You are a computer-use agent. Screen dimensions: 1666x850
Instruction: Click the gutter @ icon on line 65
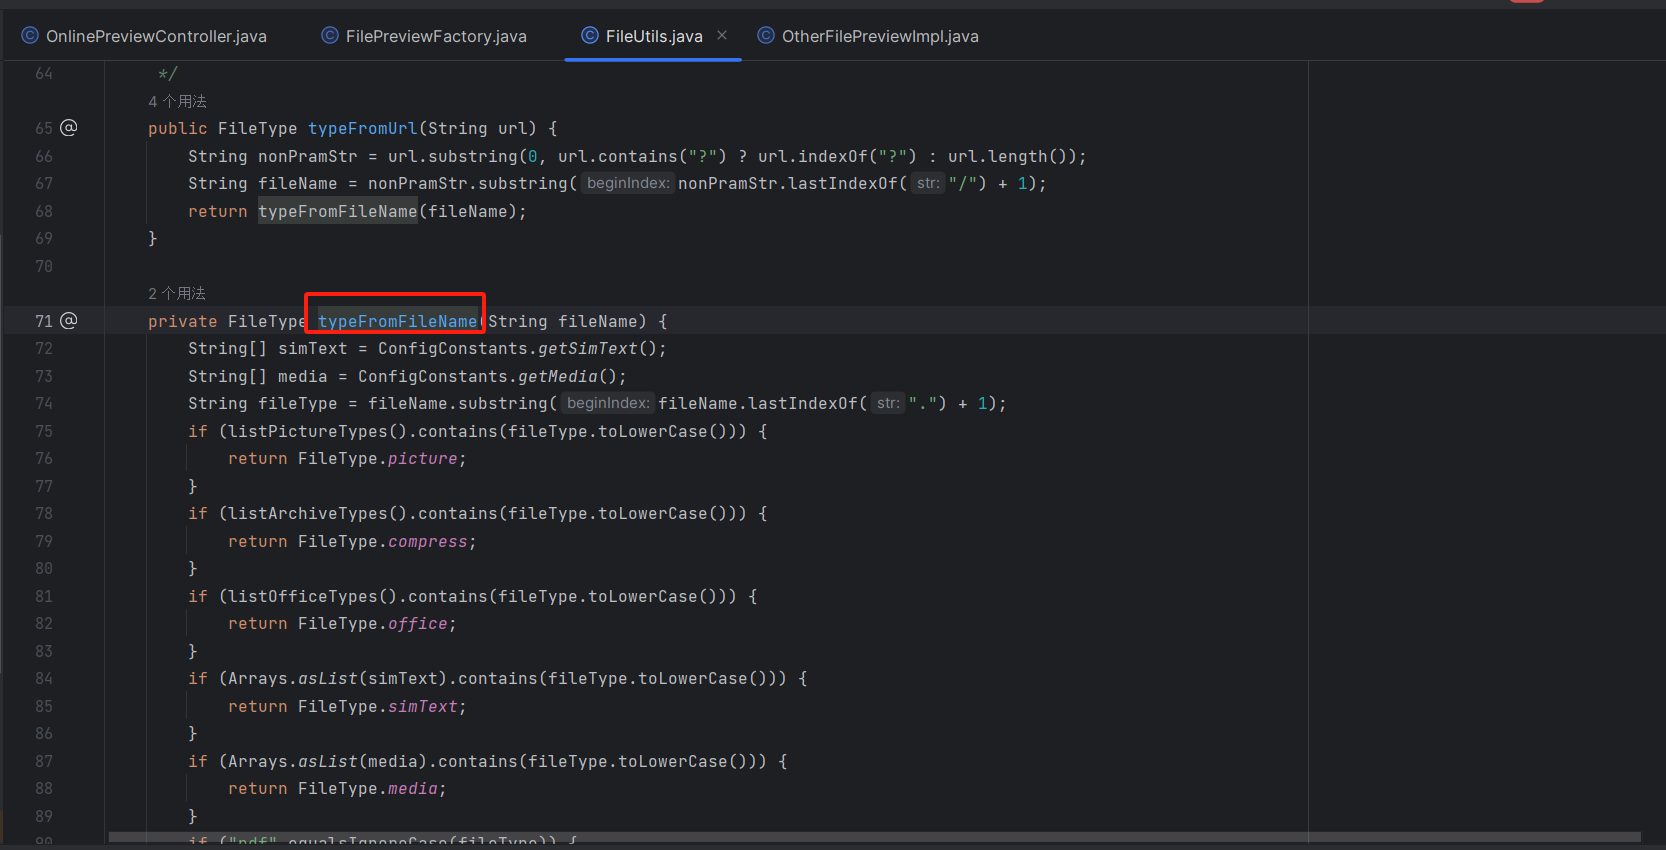click(x=69, y=127)
